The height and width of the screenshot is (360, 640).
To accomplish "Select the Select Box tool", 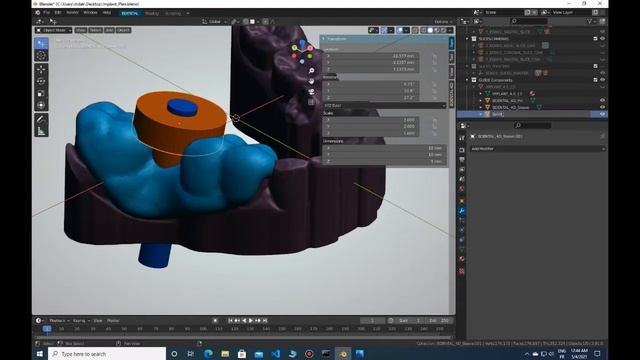I will tap(41, 43).
